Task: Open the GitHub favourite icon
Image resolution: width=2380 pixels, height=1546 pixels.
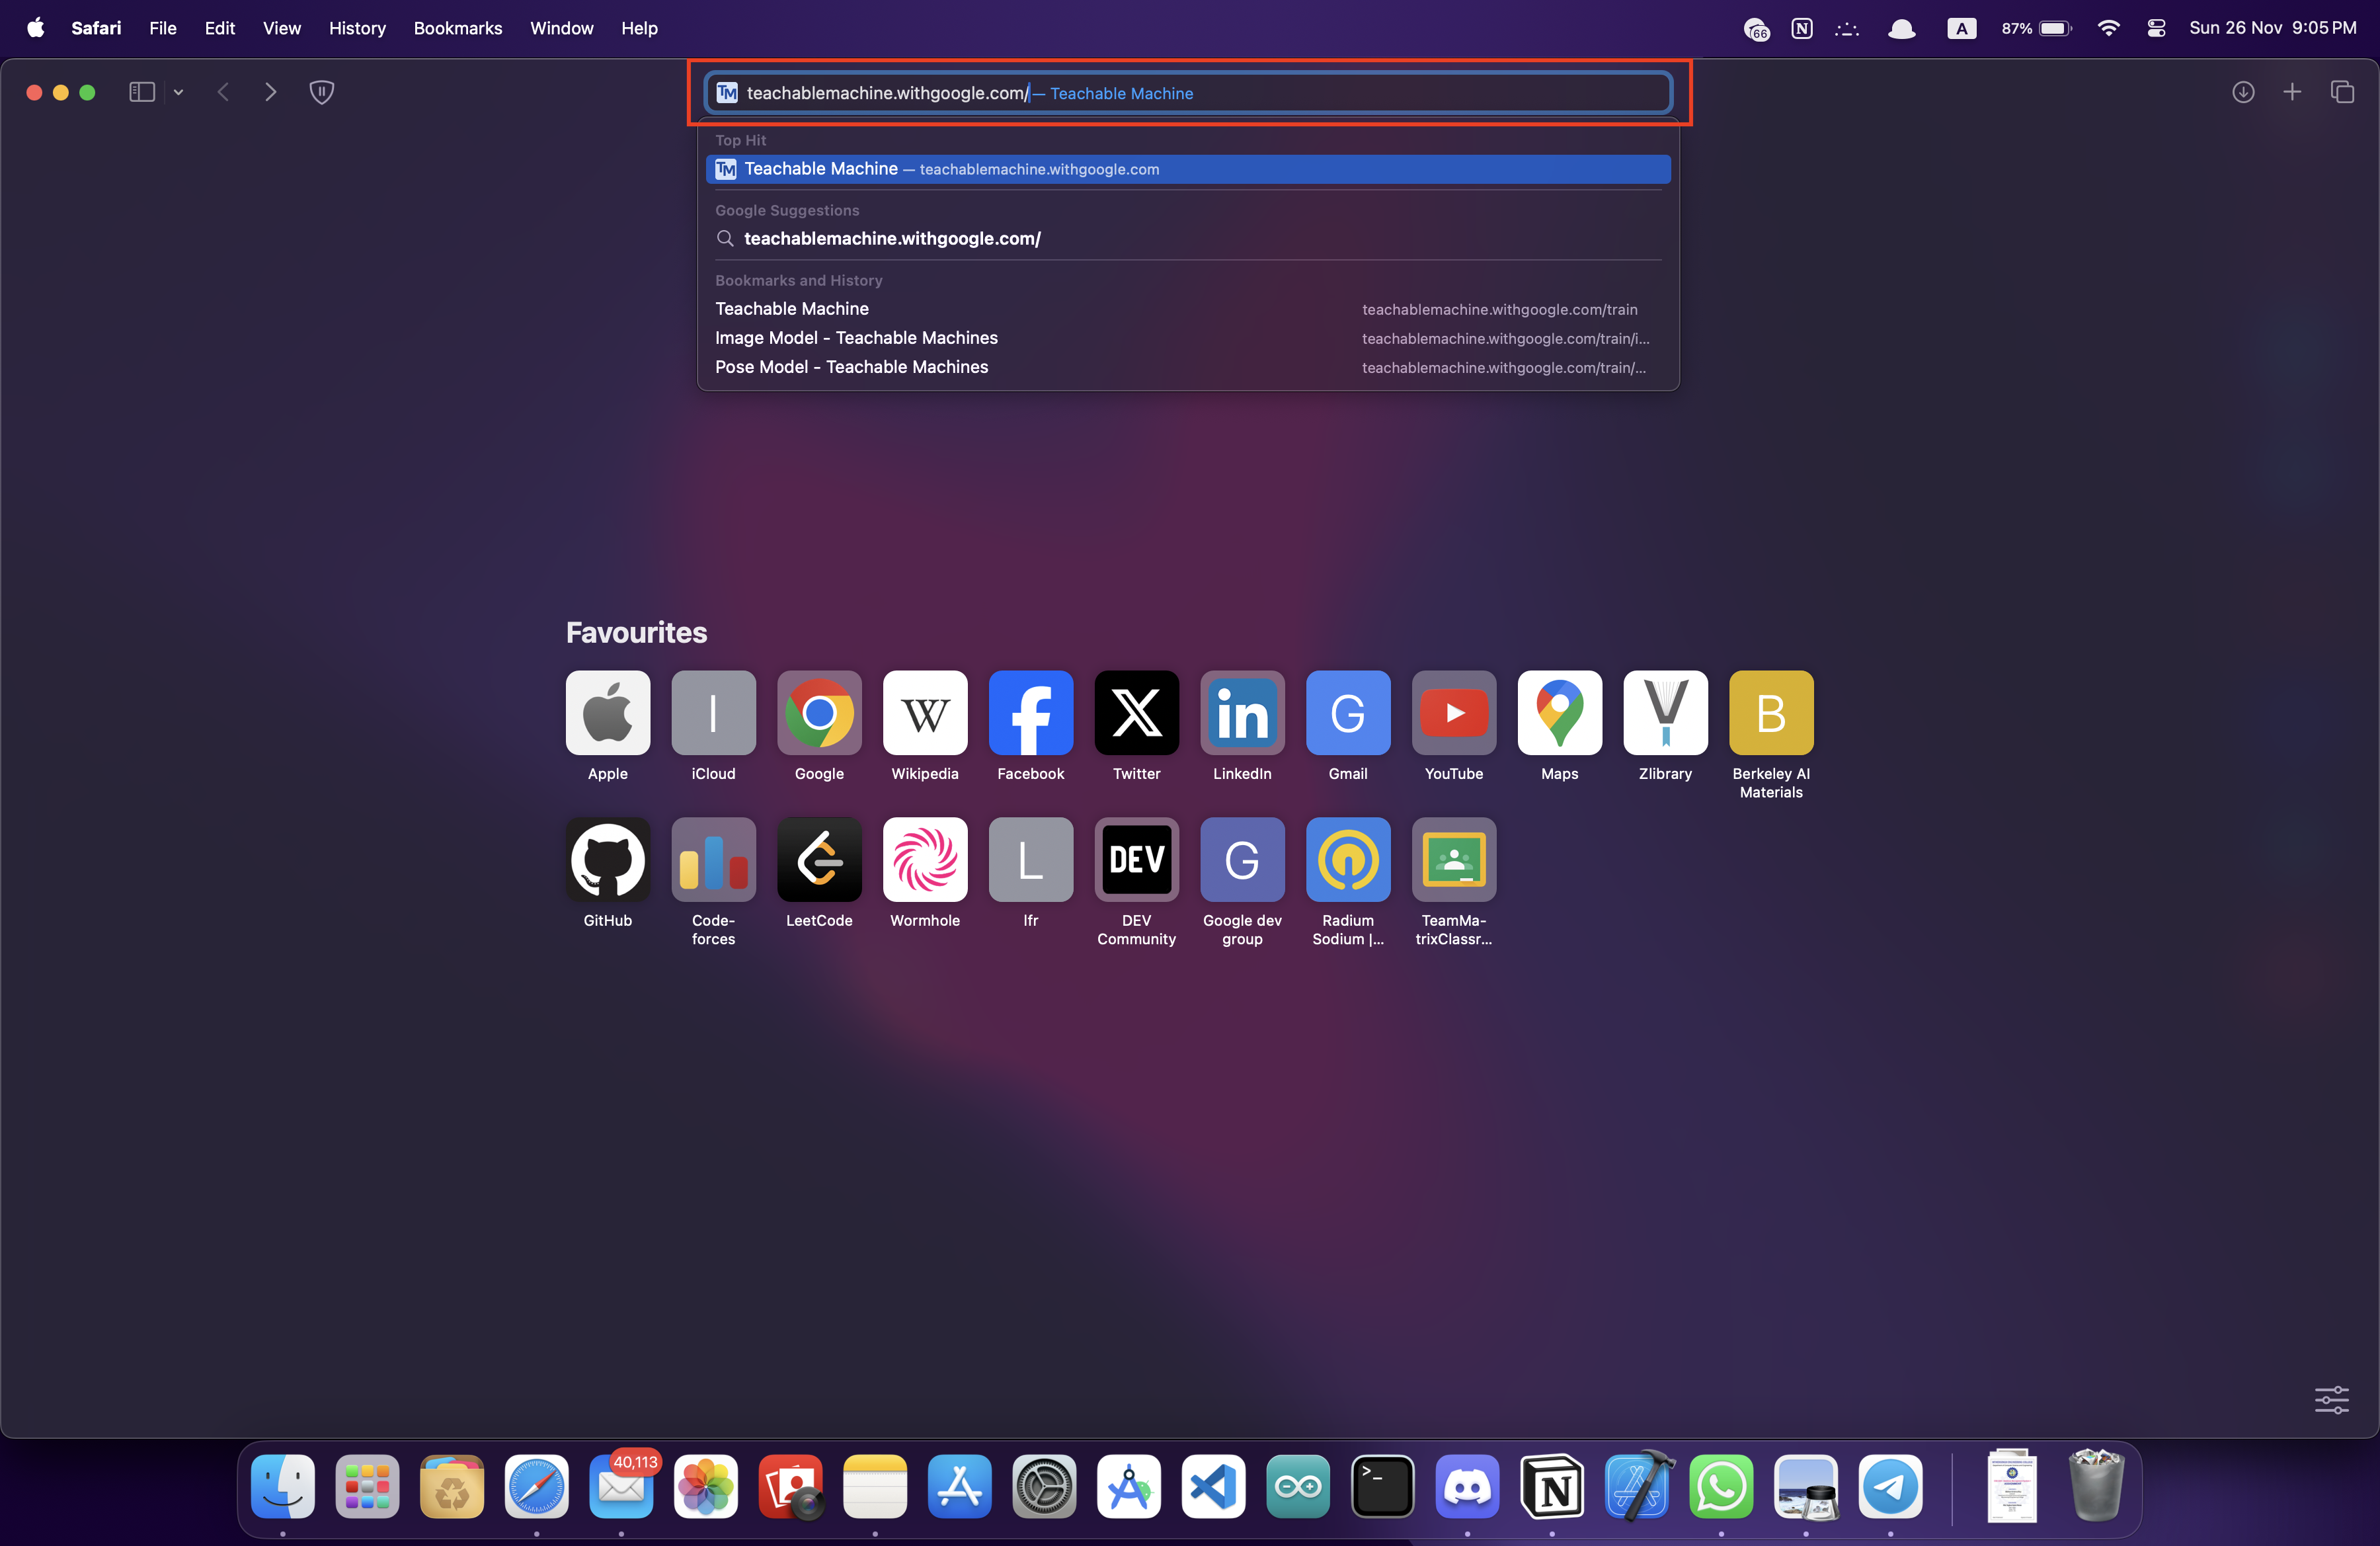Action: pyautogui.click(x=607, y=860)
